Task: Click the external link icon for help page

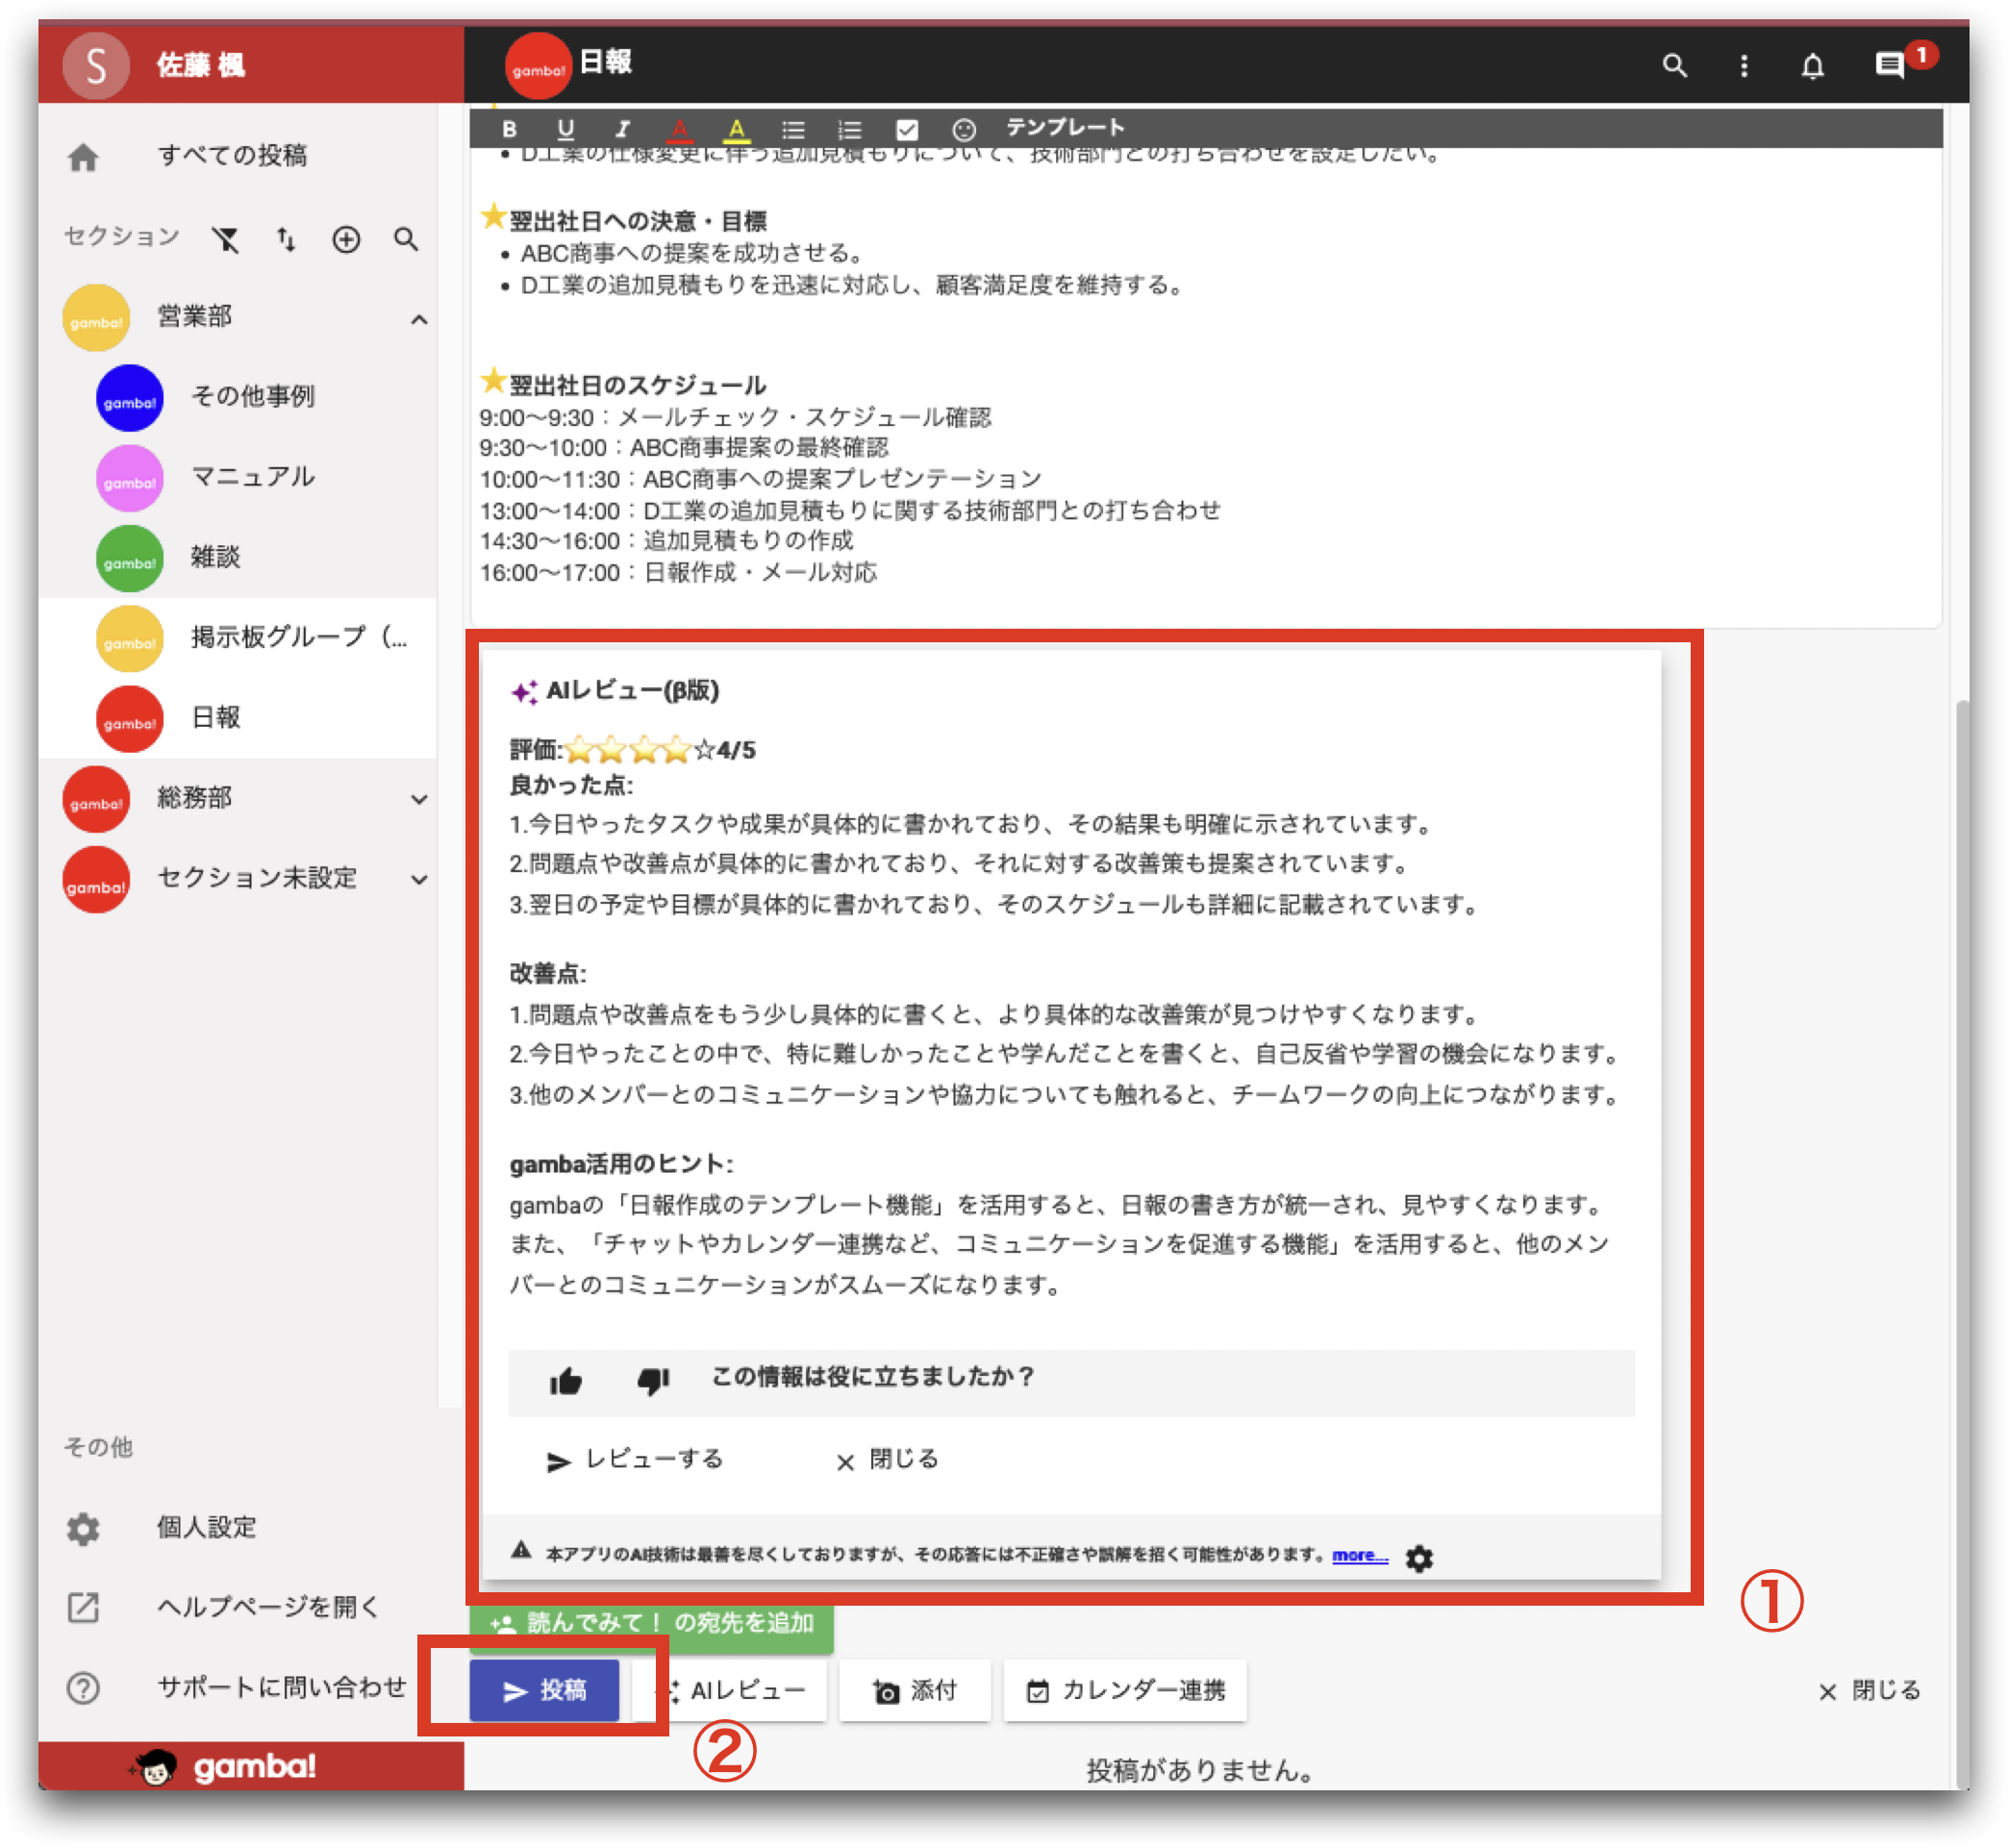Action: [x=83, y=1608]
